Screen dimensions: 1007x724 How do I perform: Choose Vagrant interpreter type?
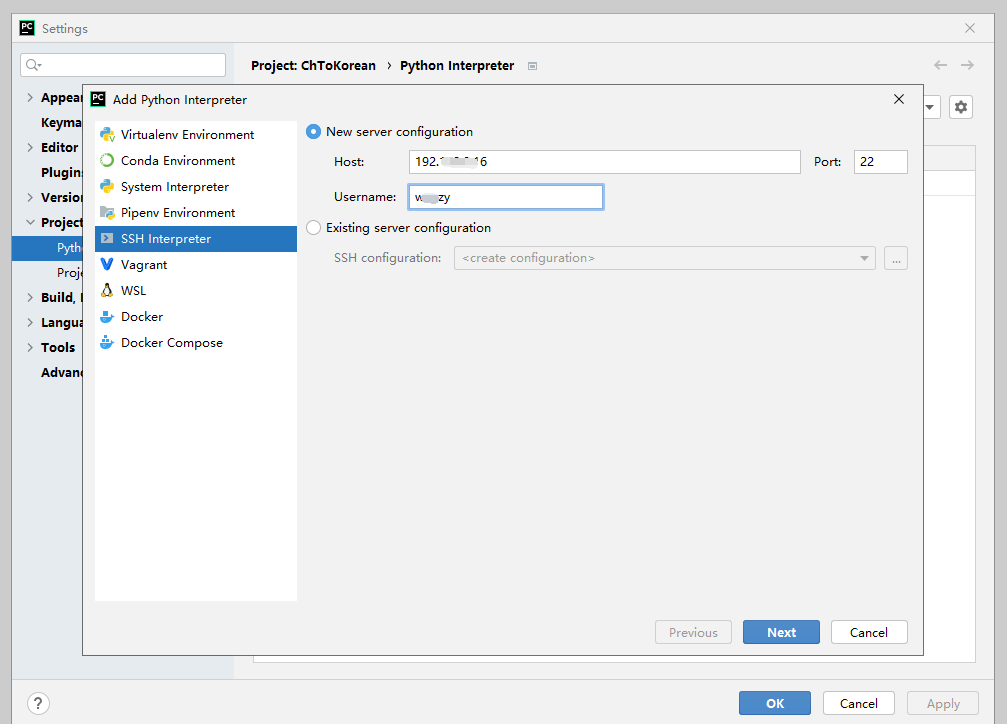pos(196,265)
